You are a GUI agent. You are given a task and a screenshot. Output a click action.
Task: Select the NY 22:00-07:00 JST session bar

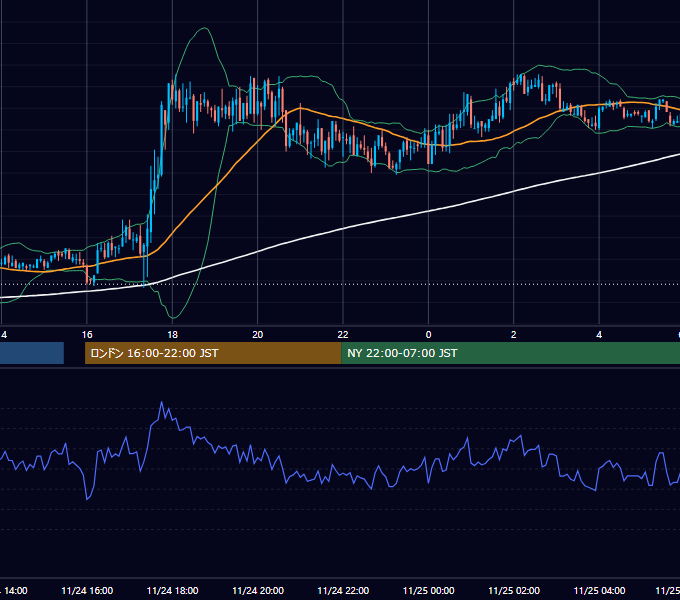[510, 353]
